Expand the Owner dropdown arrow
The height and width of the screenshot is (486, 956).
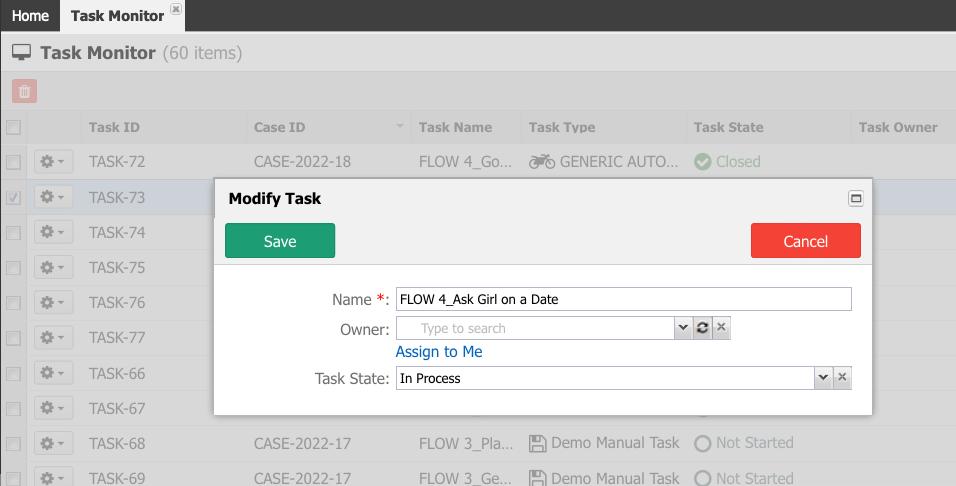[683, 328]
